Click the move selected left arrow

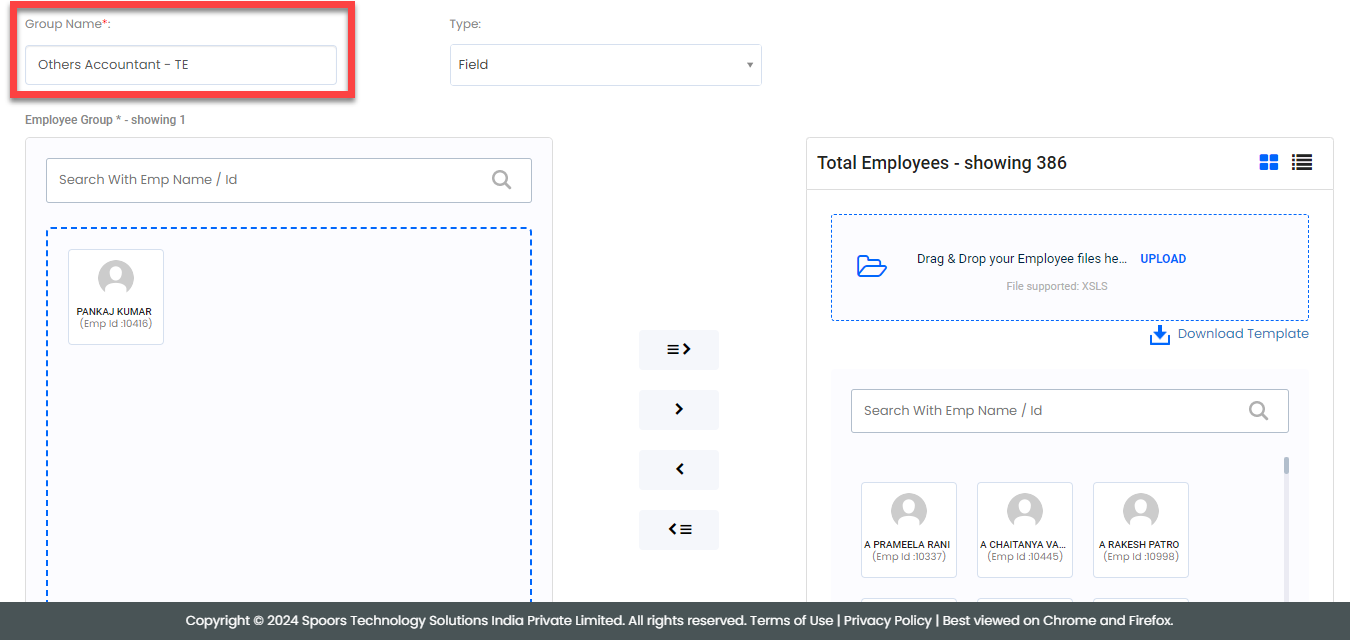(679, 470)
